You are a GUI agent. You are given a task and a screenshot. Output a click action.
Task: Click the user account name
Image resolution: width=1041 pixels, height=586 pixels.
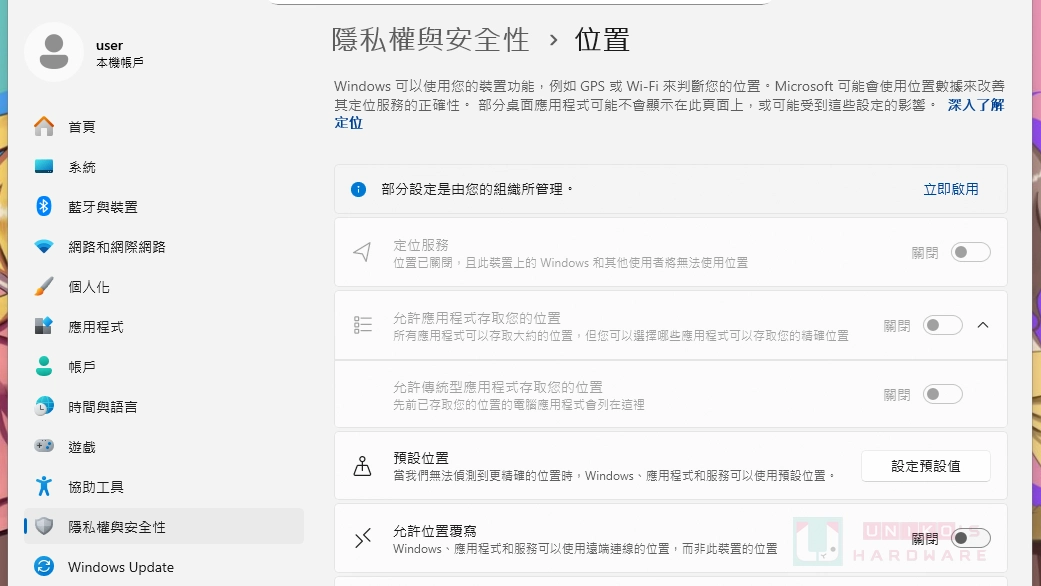click(x=110, y=45)
